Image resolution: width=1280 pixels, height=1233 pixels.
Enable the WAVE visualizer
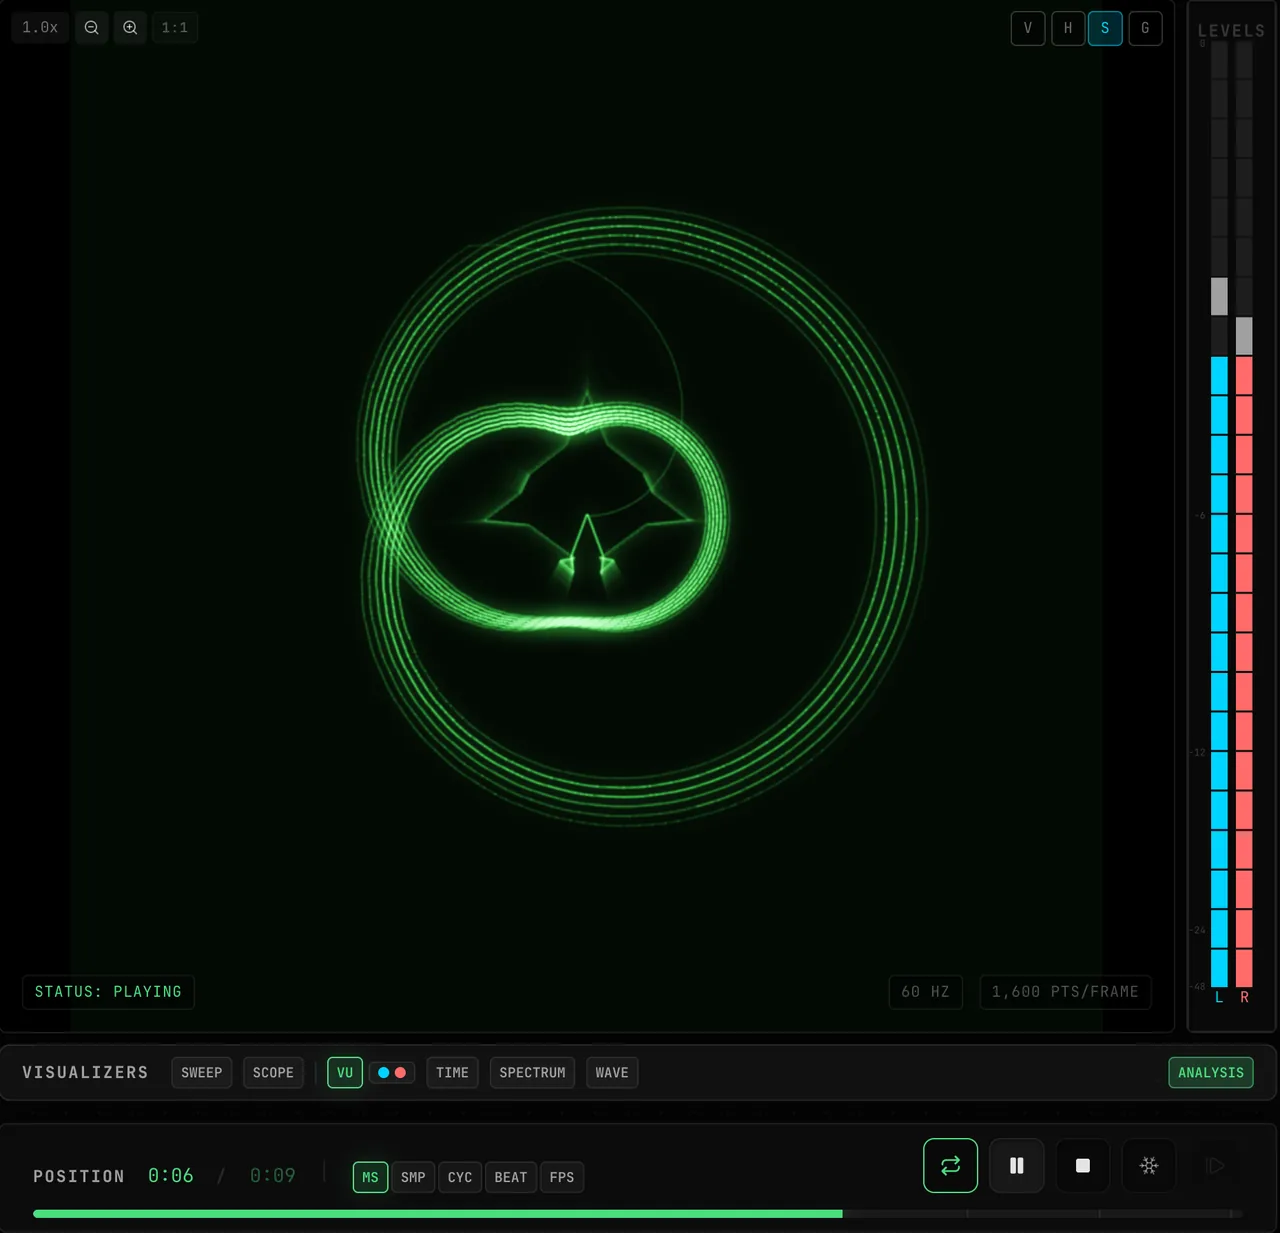612,1073
